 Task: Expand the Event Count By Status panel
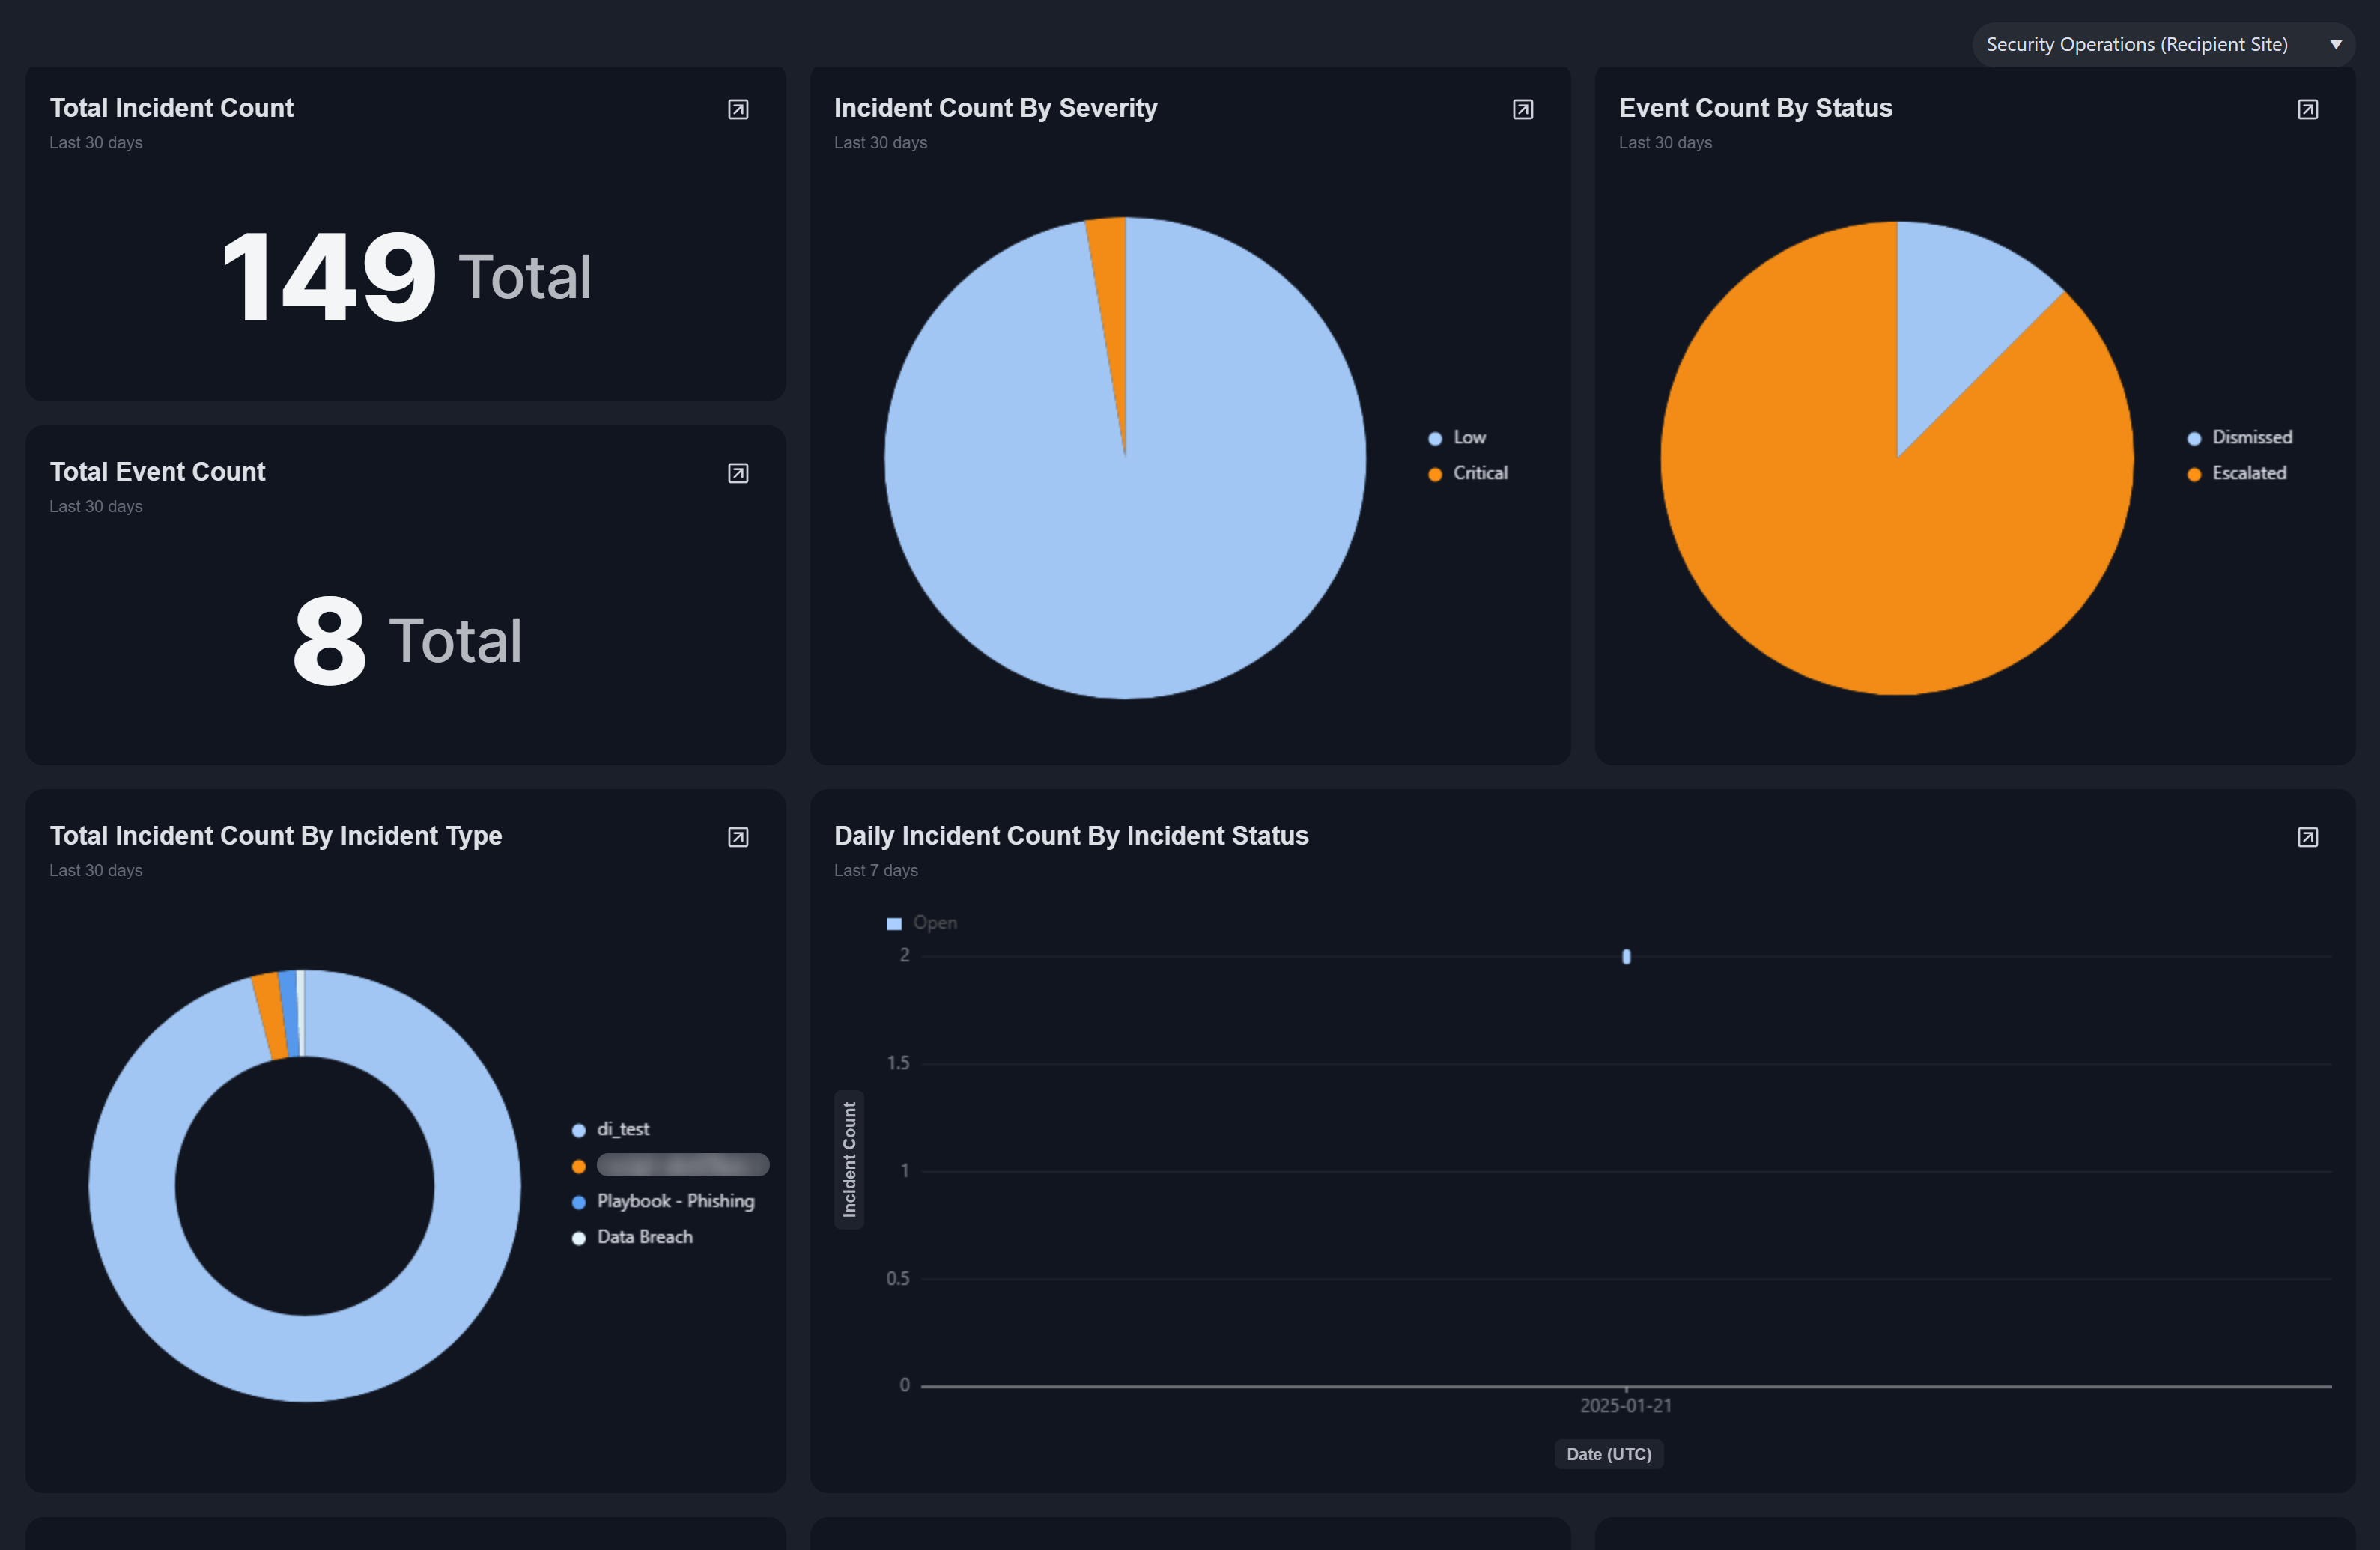[x=2307, y=109]
